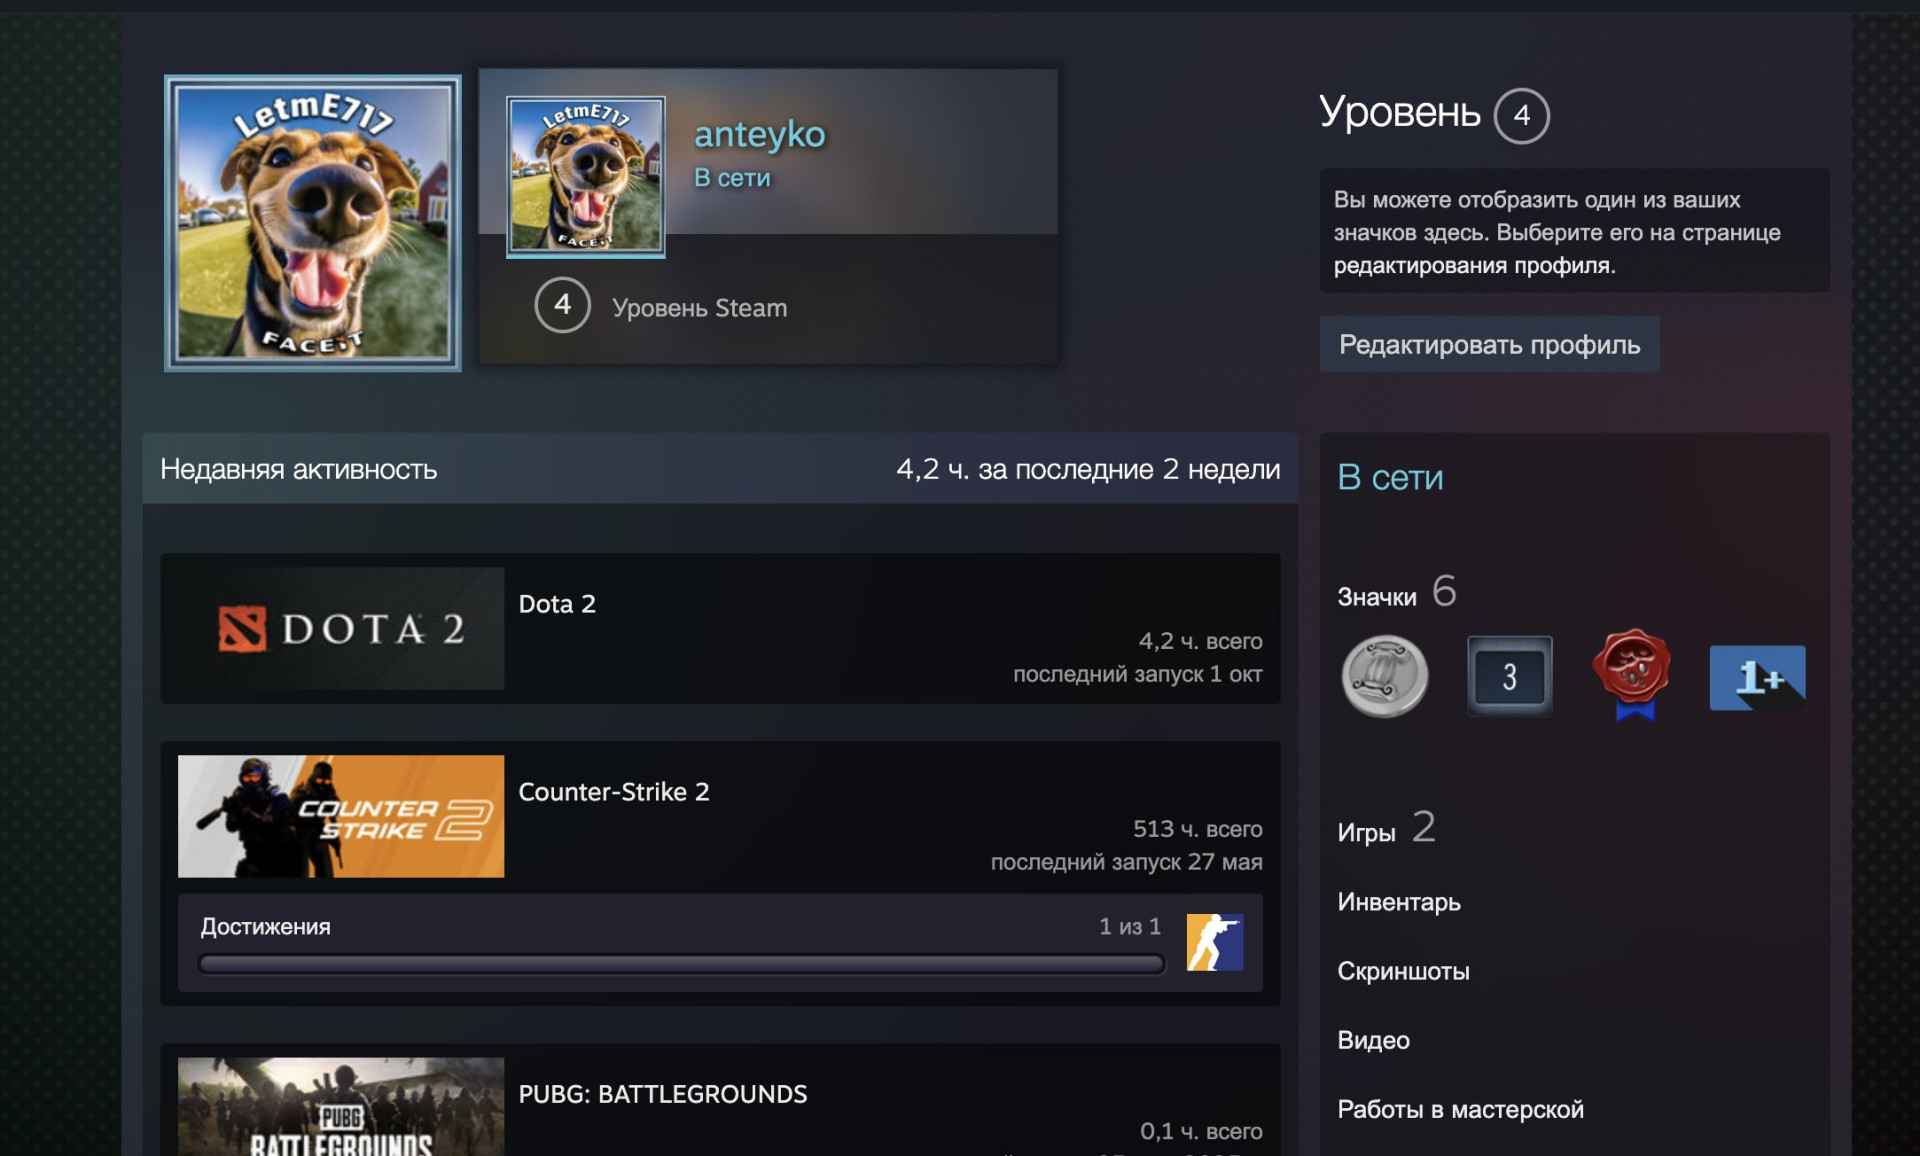Open the Counter-Strike 2 title link

[x=614, y=792]
